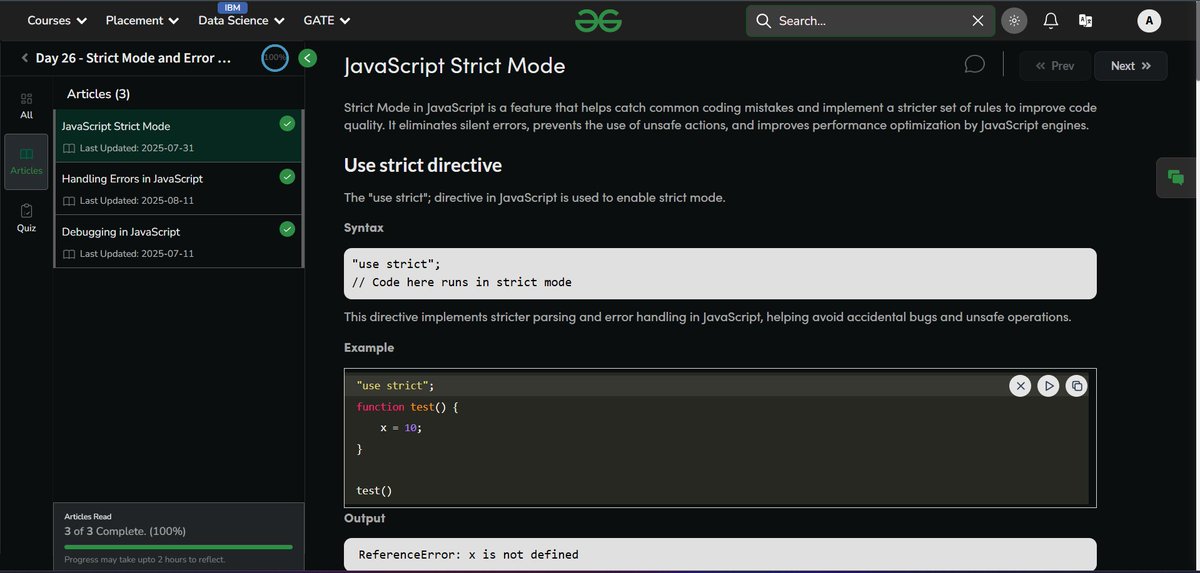Select the Articles sidebar tab

click(26, 161)
